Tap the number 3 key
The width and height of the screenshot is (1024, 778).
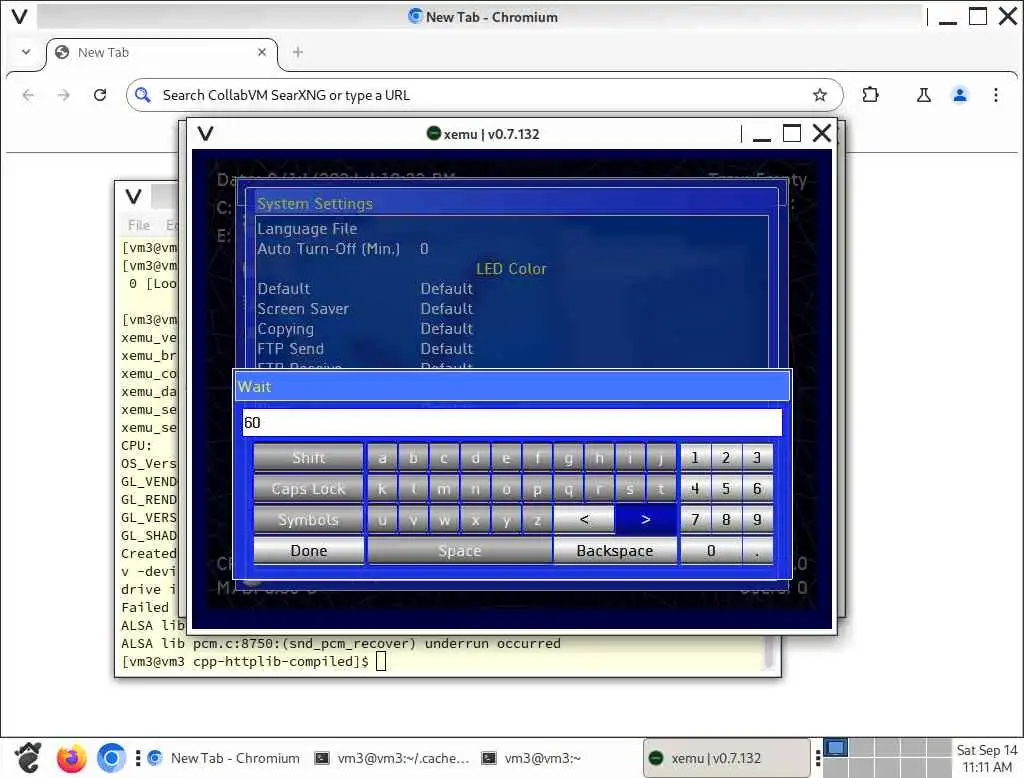tap(757, 458)
